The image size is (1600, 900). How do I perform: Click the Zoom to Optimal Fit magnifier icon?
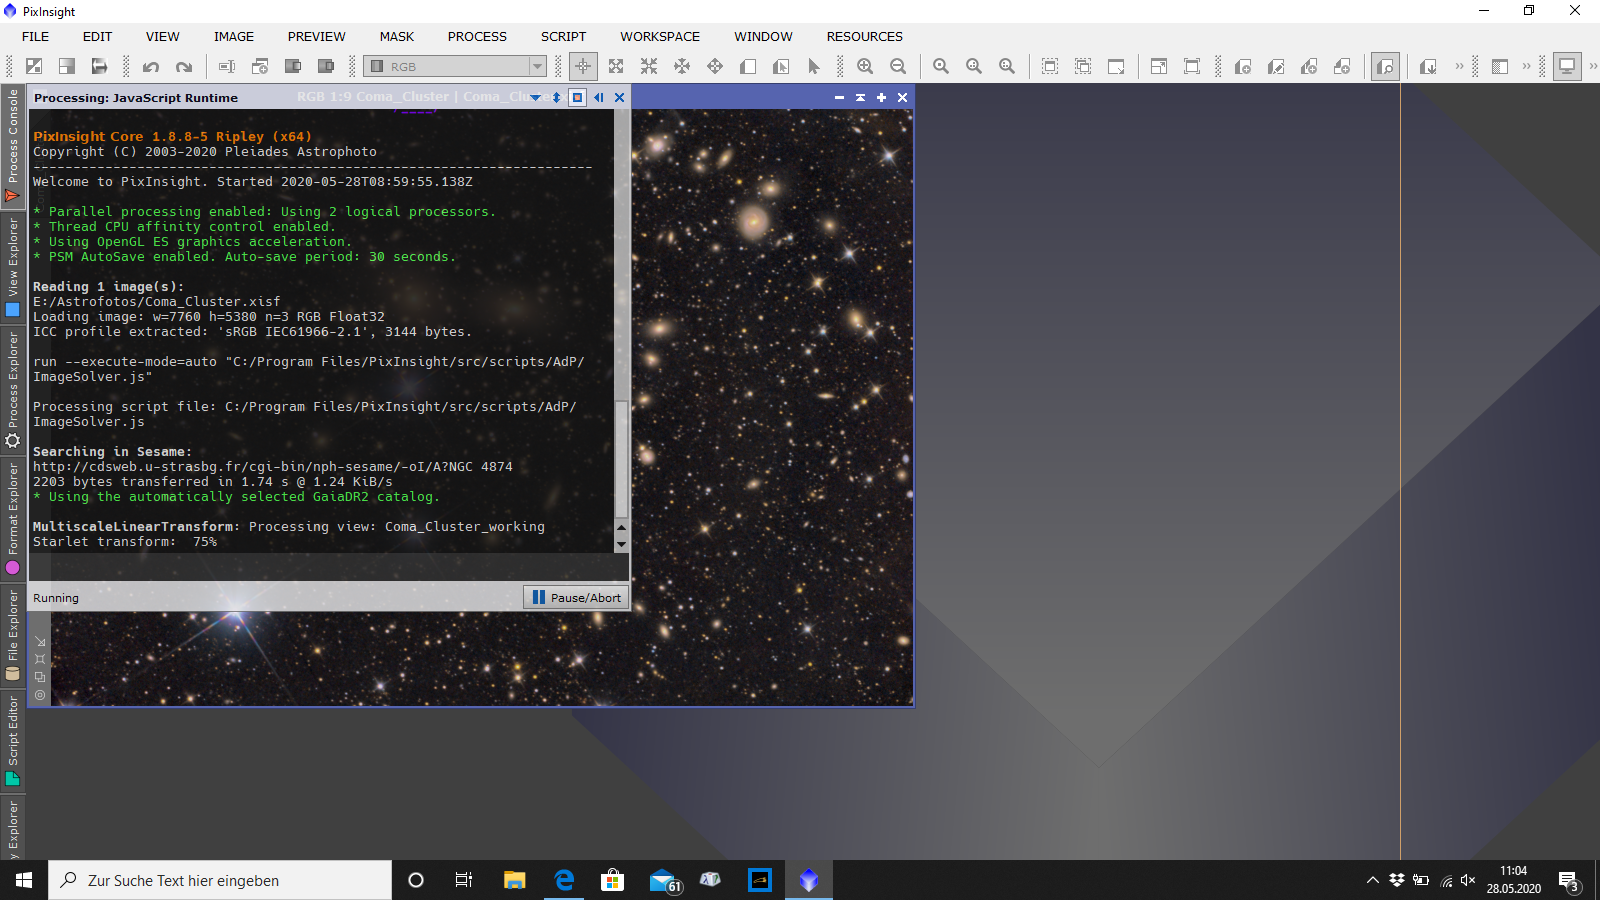tap(1007, 66)
